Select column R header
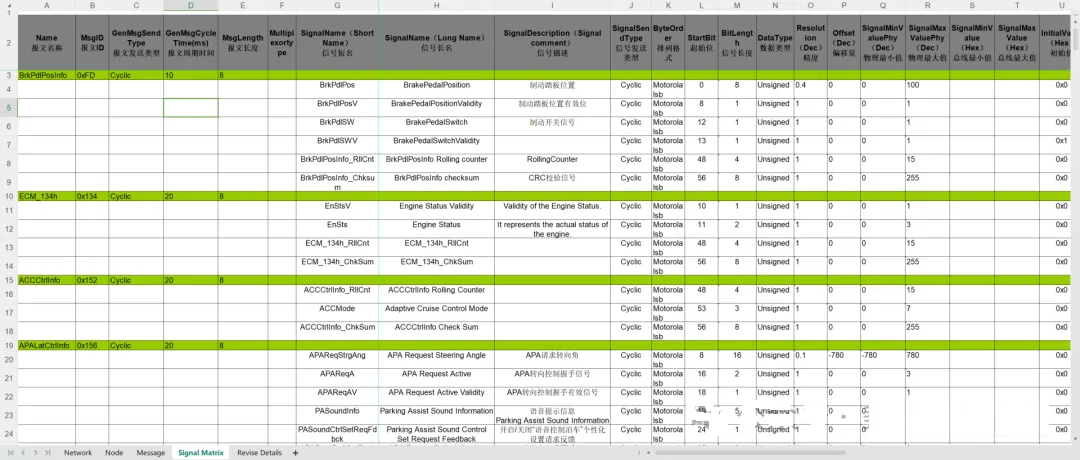 (x=928, y=6)
